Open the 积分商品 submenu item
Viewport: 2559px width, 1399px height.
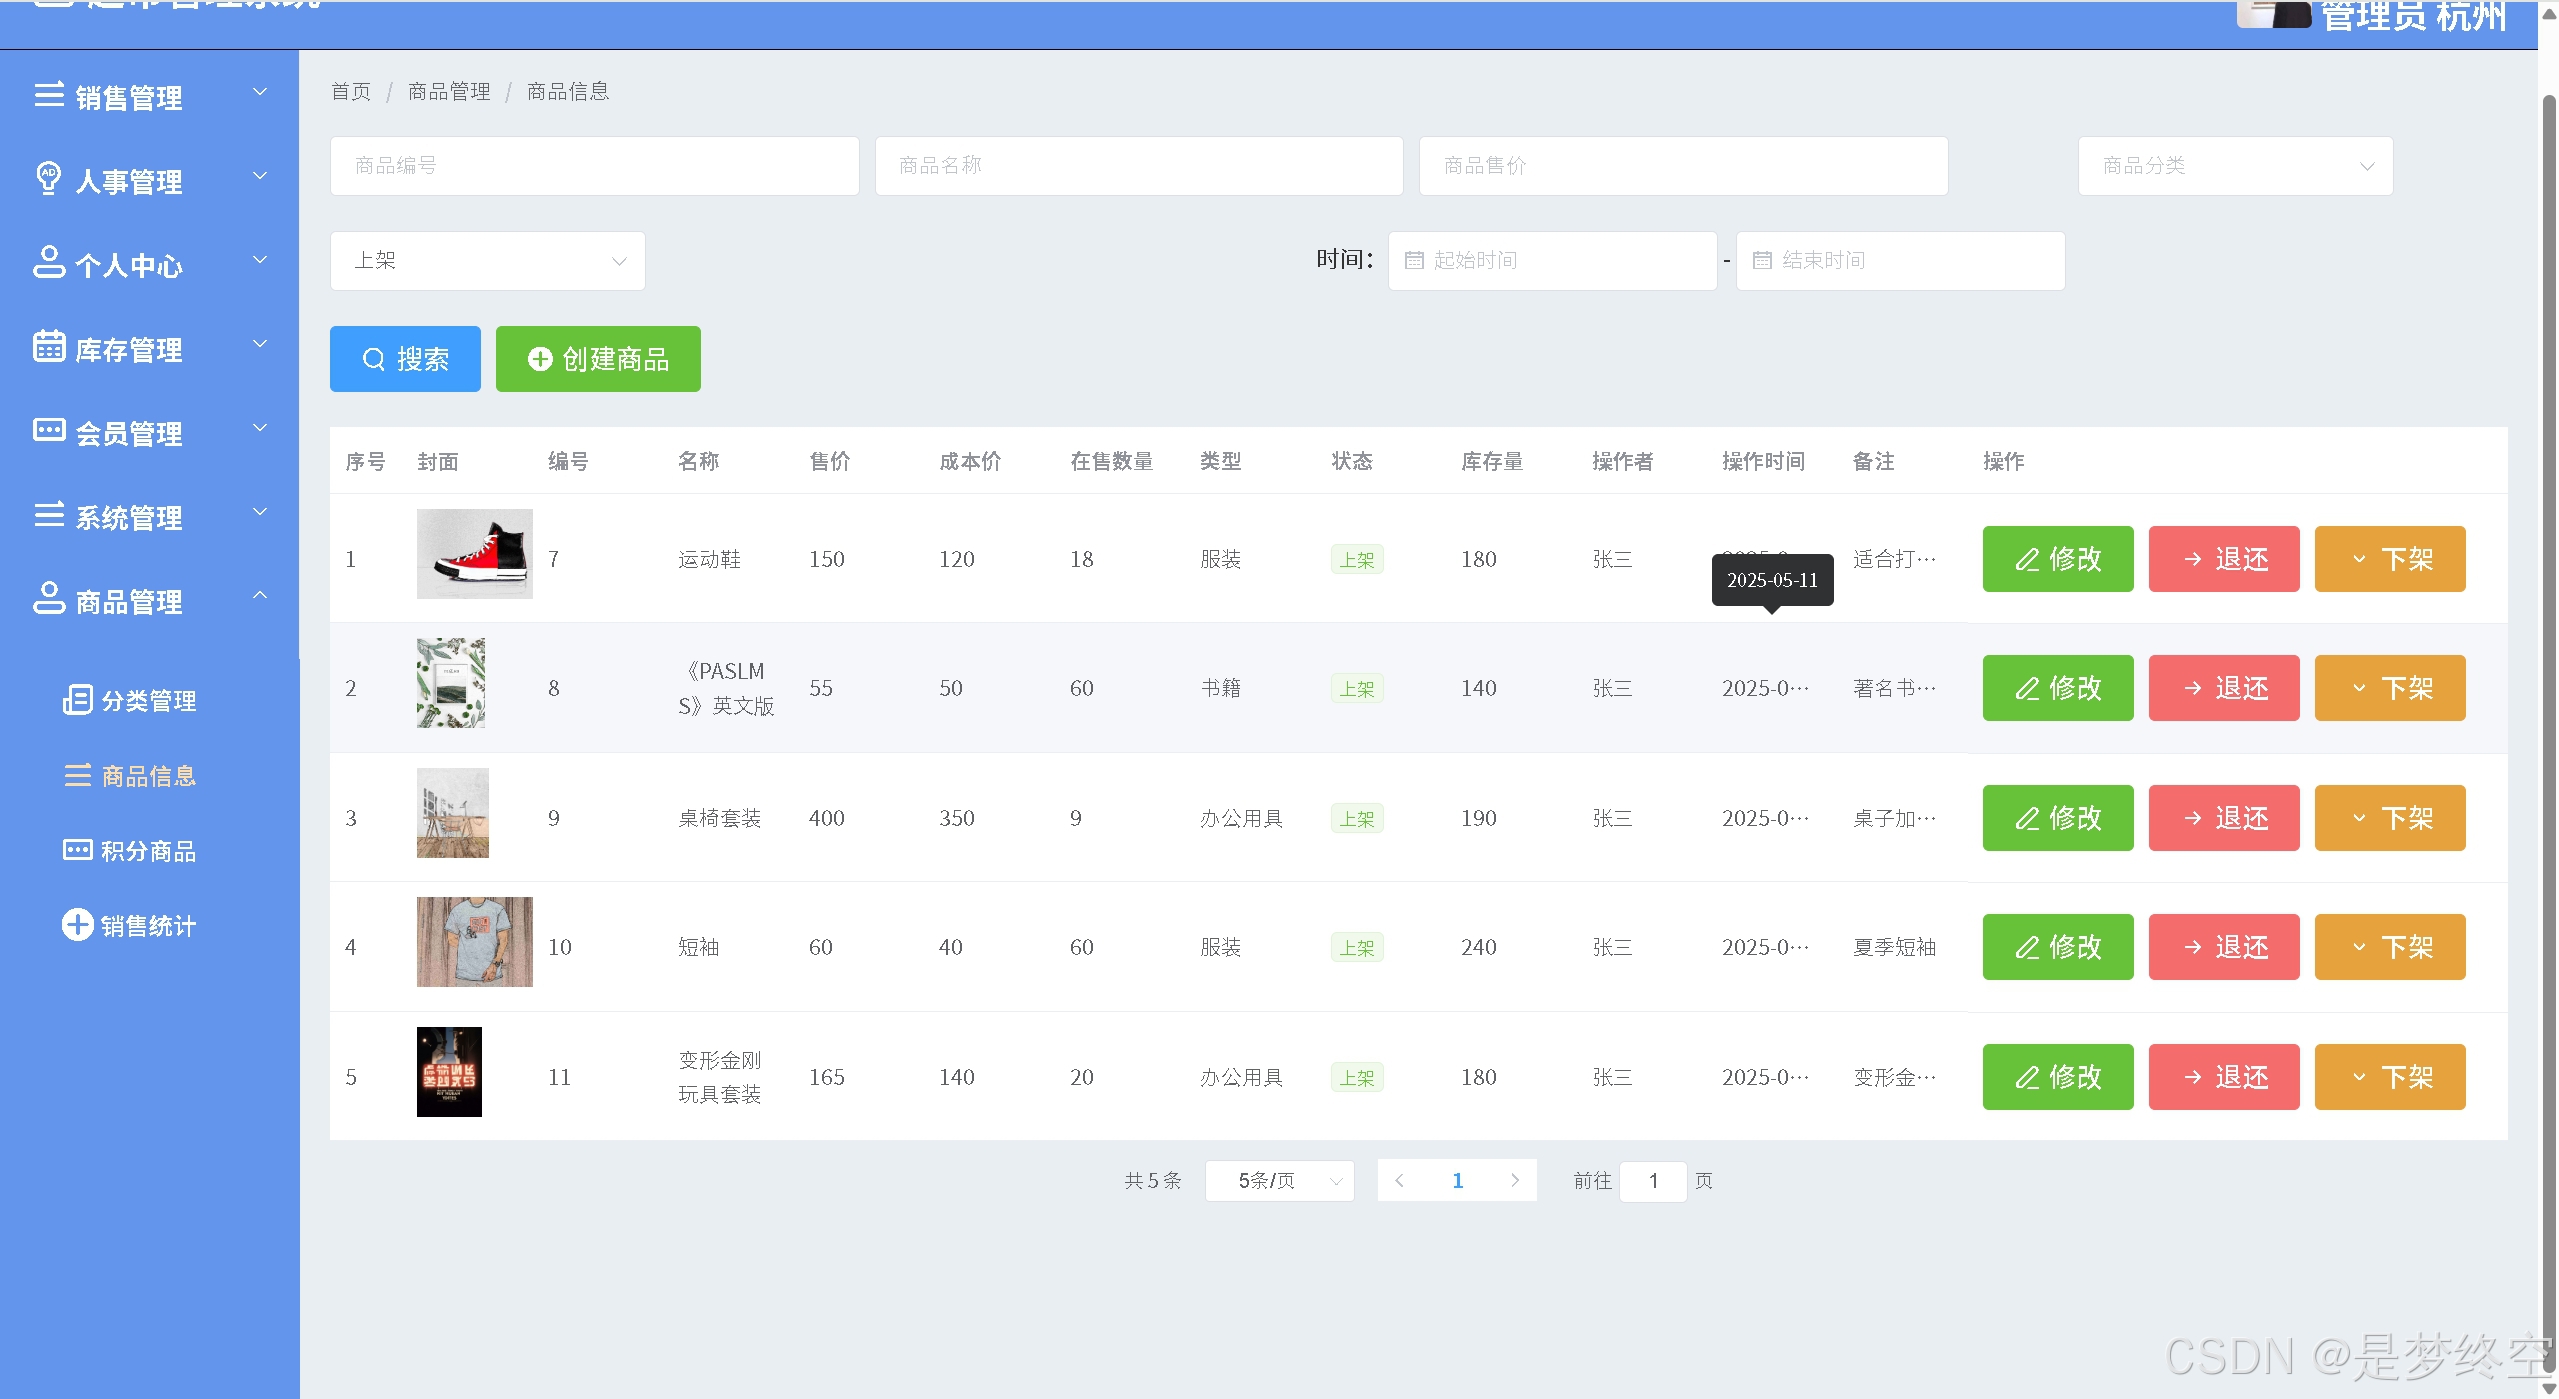[x=148, y=851]
